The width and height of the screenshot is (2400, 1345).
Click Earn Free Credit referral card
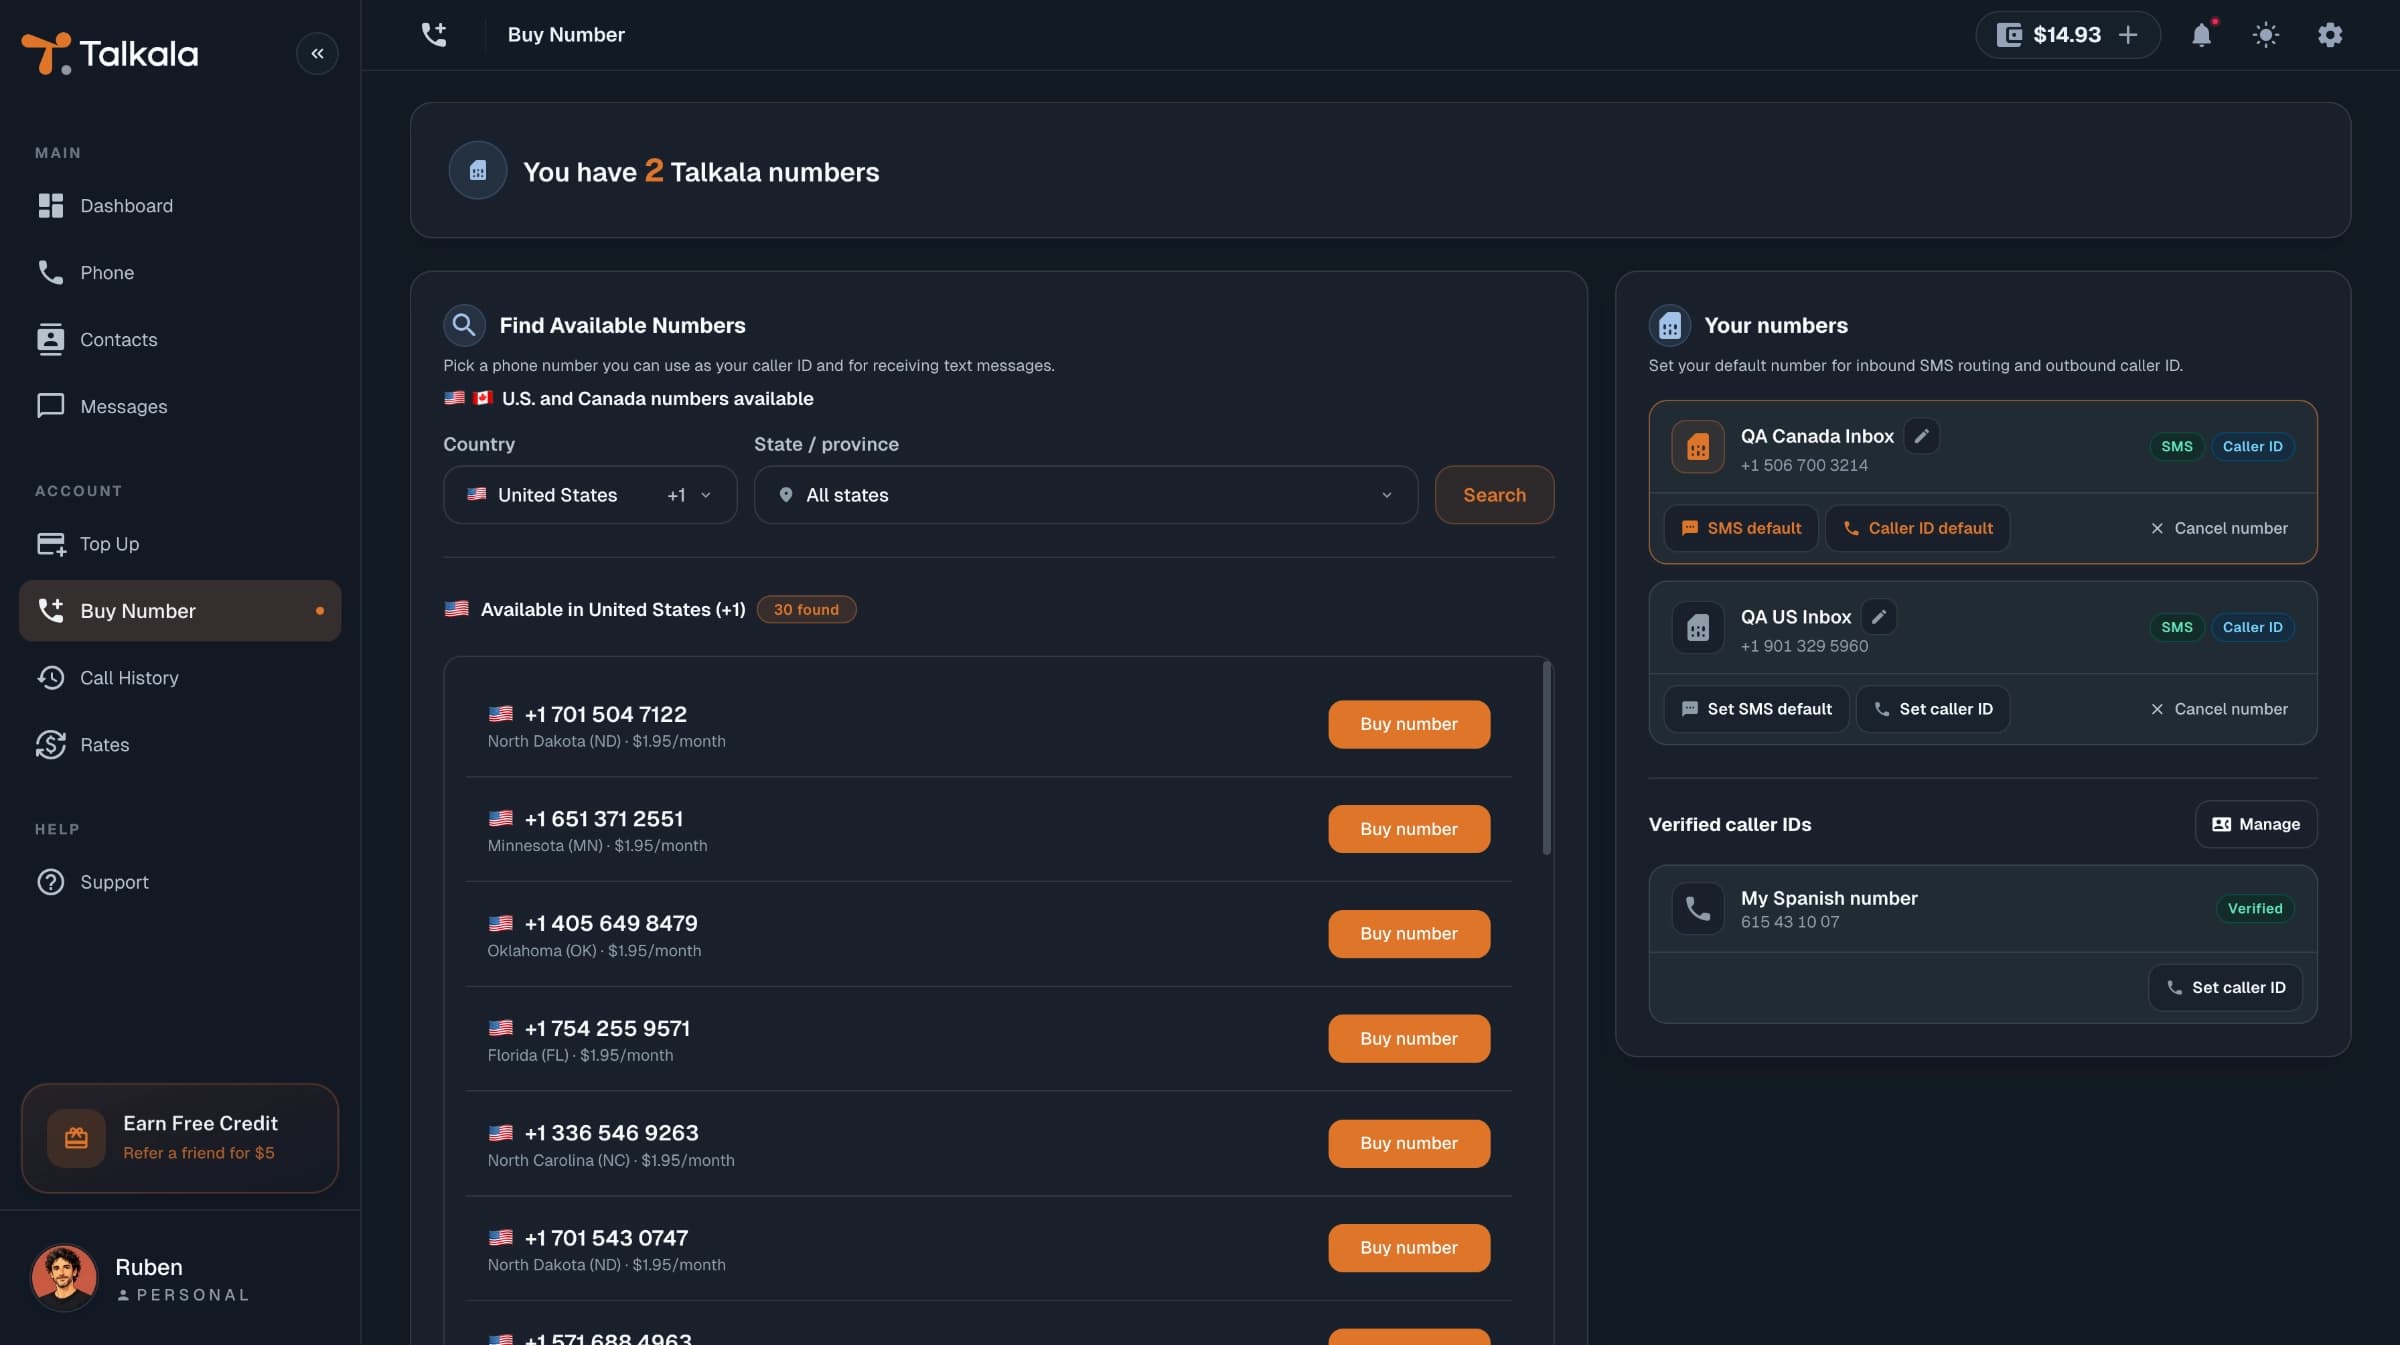point(180,1138)
